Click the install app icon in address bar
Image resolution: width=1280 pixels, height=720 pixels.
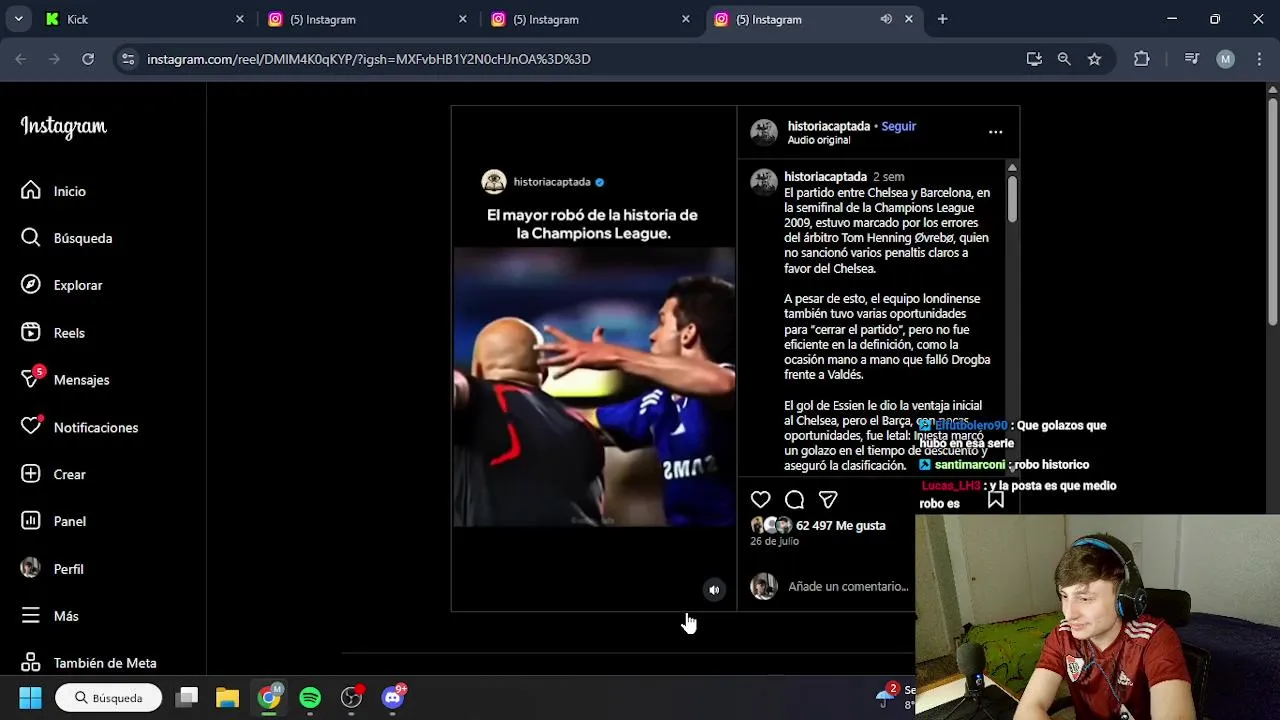[1034, 59]
